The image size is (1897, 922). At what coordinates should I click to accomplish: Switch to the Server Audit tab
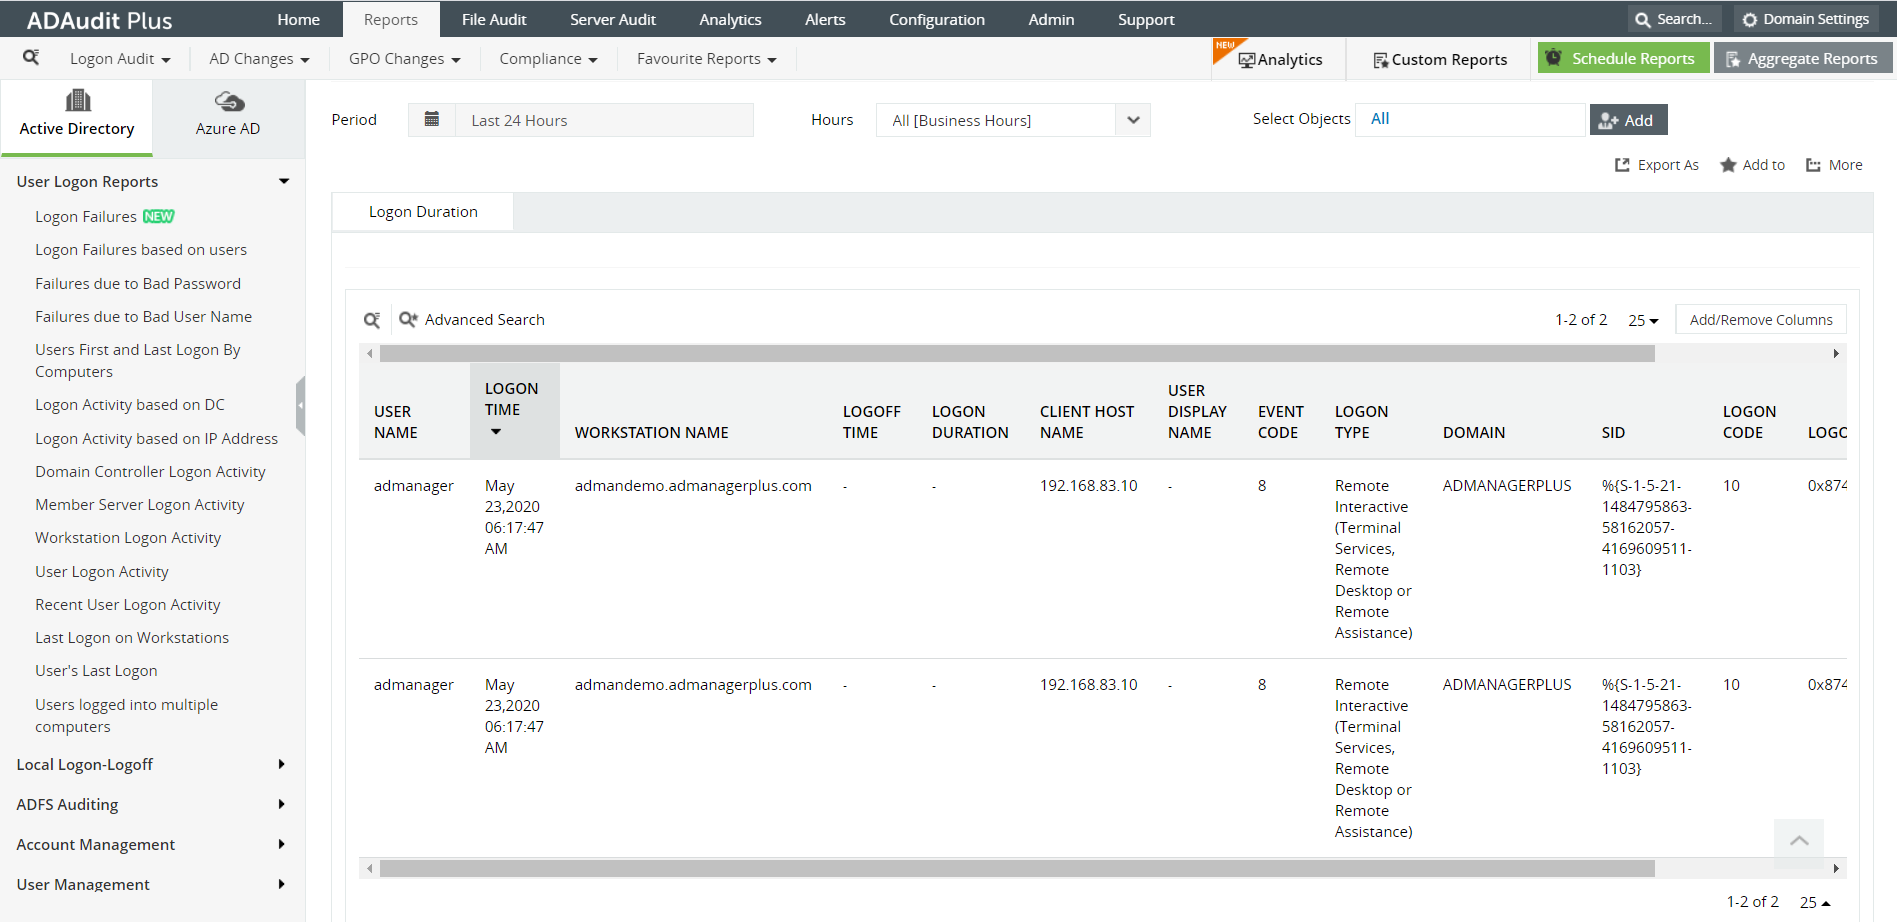pos(613,19)
